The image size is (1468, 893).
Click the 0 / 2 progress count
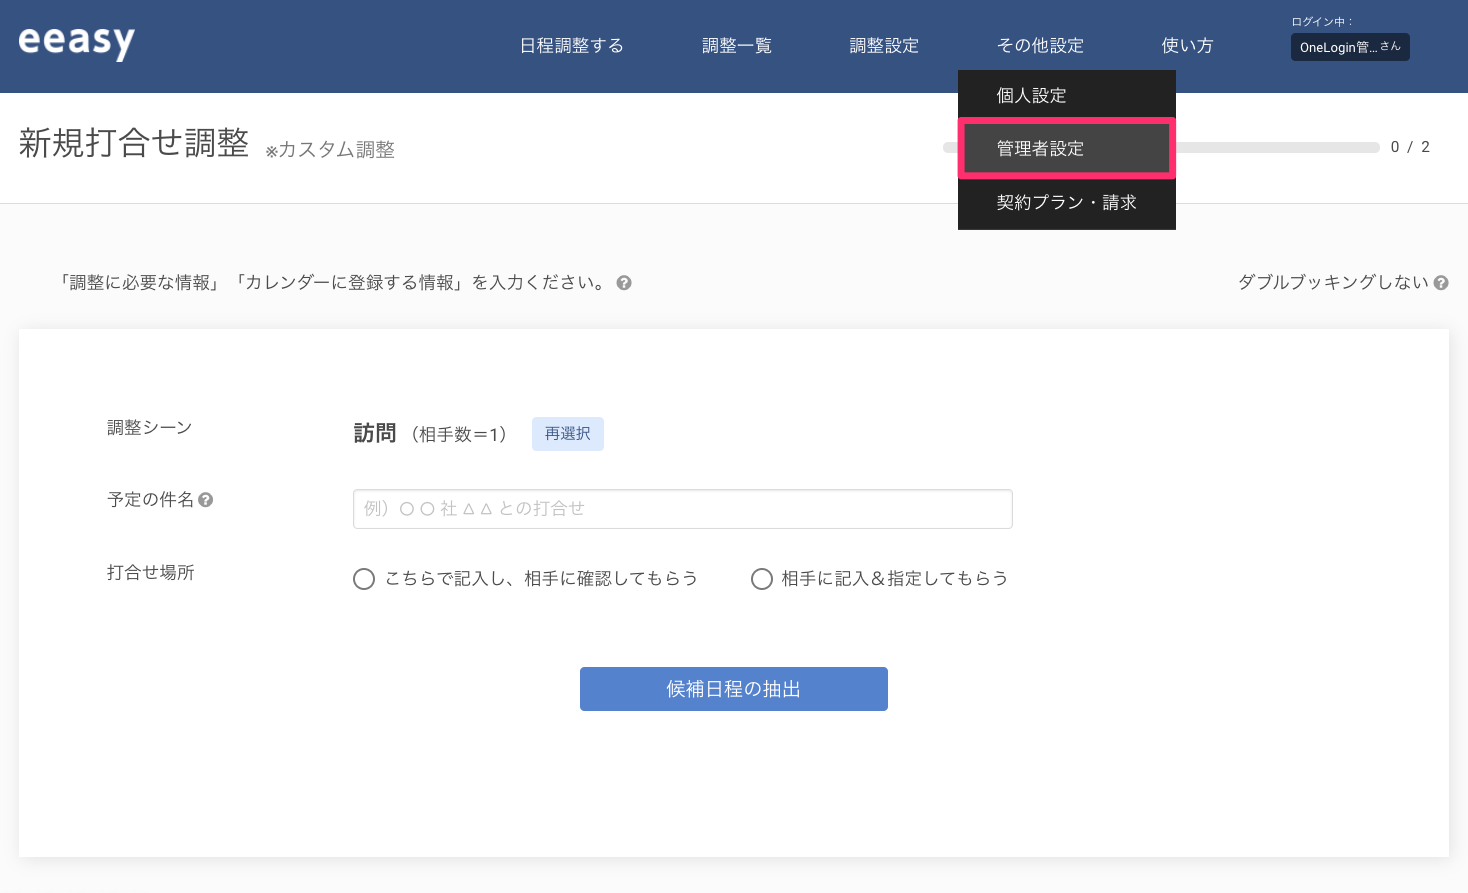pyautogui.click(x=1410, y=147)
